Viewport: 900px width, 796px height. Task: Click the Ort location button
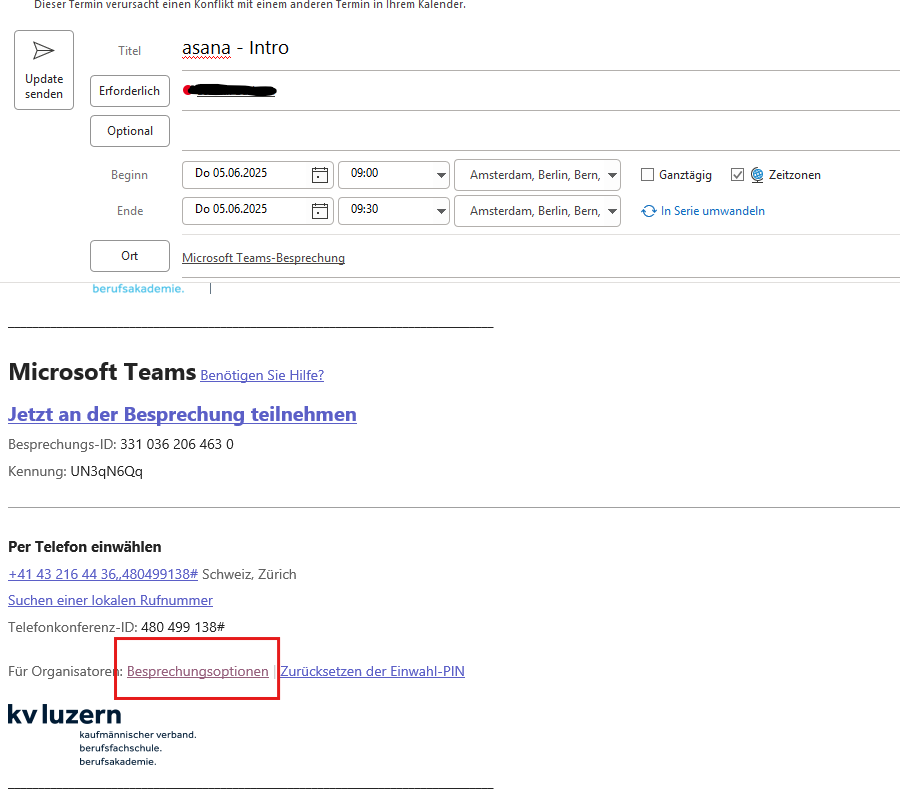click(x=130, y=256)
